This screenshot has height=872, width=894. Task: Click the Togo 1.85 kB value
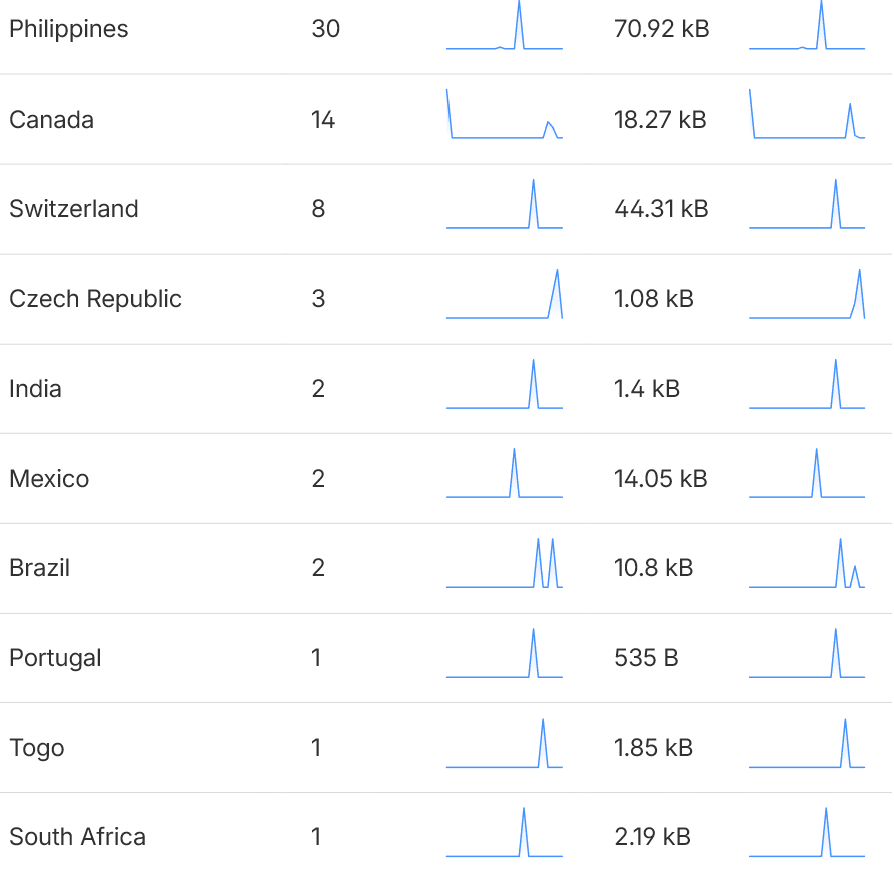coord(653,748)
